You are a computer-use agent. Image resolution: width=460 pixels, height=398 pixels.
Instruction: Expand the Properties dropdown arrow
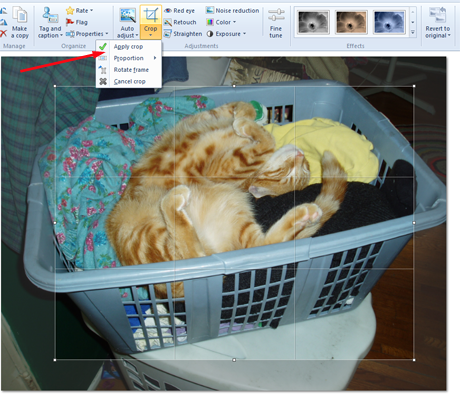(107, 34)
